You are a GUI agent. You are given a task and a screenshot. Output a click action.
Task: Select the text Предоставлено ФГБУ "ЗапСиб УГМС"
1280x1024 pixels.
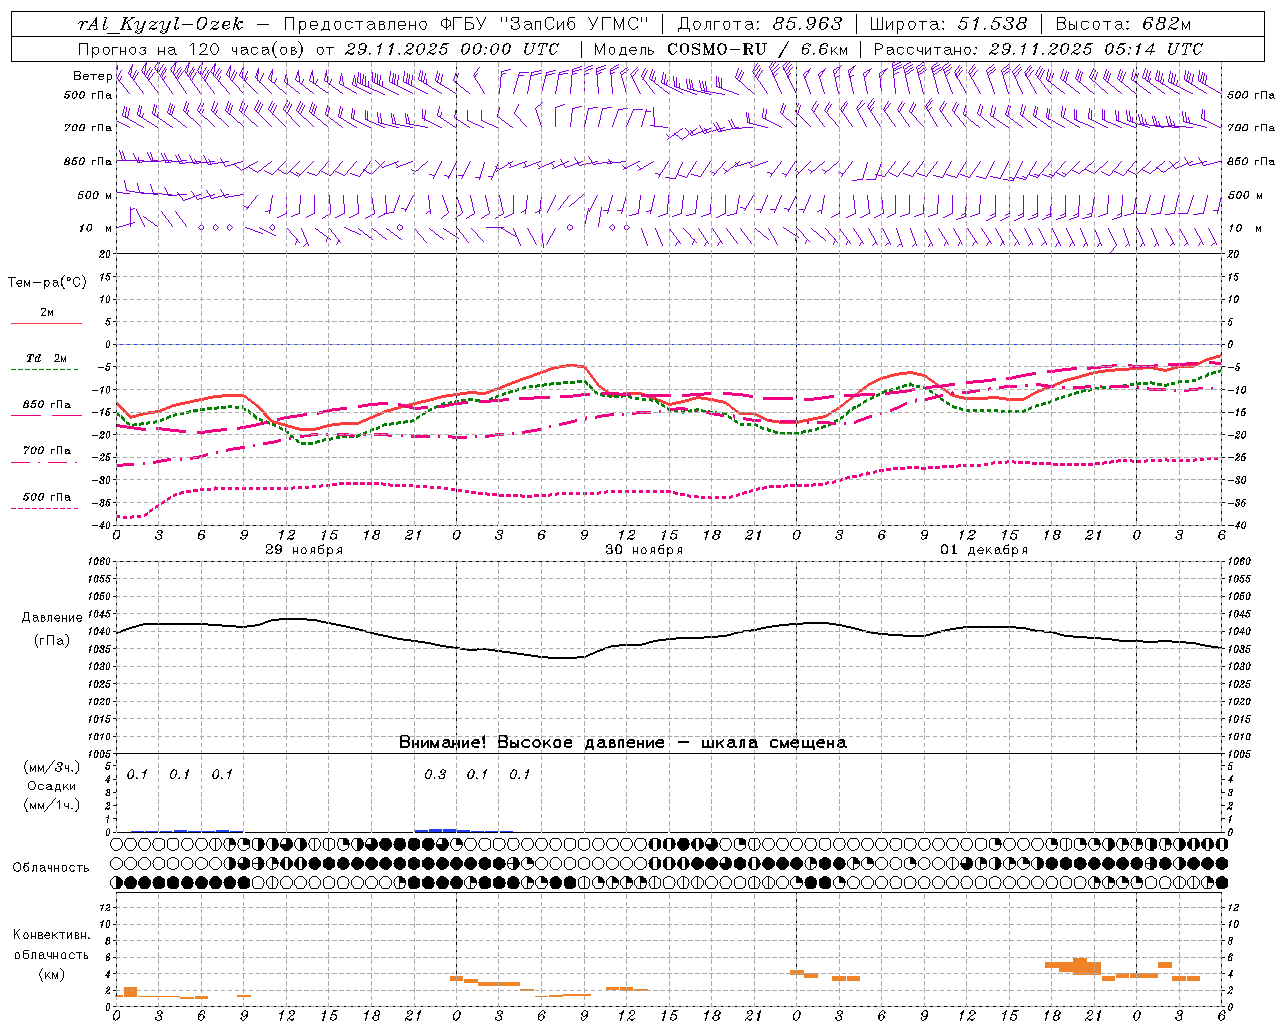467,24
